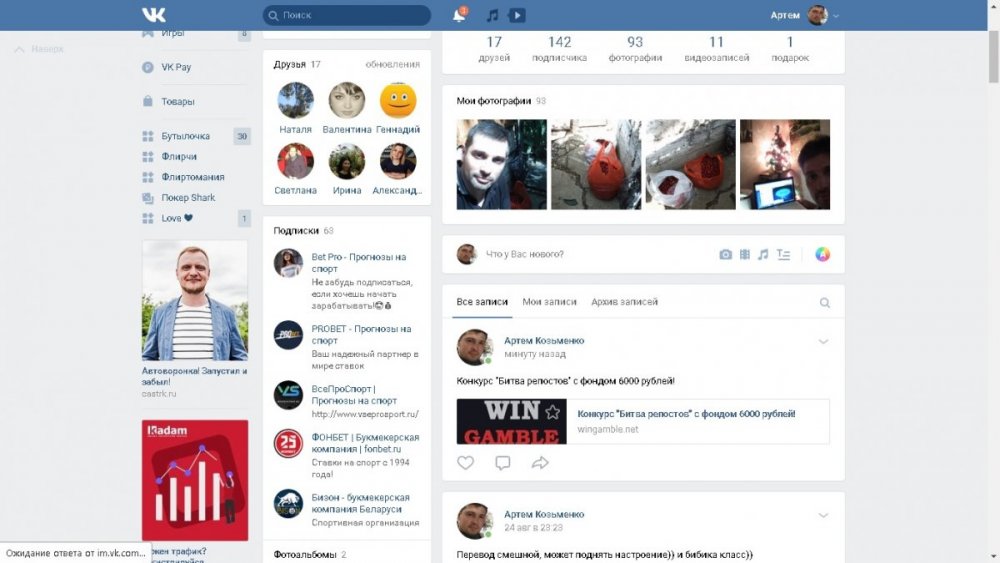Click the обновления link in friends block
The height and width of the screenshot is (563, 1000).
click(x=392, y=64)
